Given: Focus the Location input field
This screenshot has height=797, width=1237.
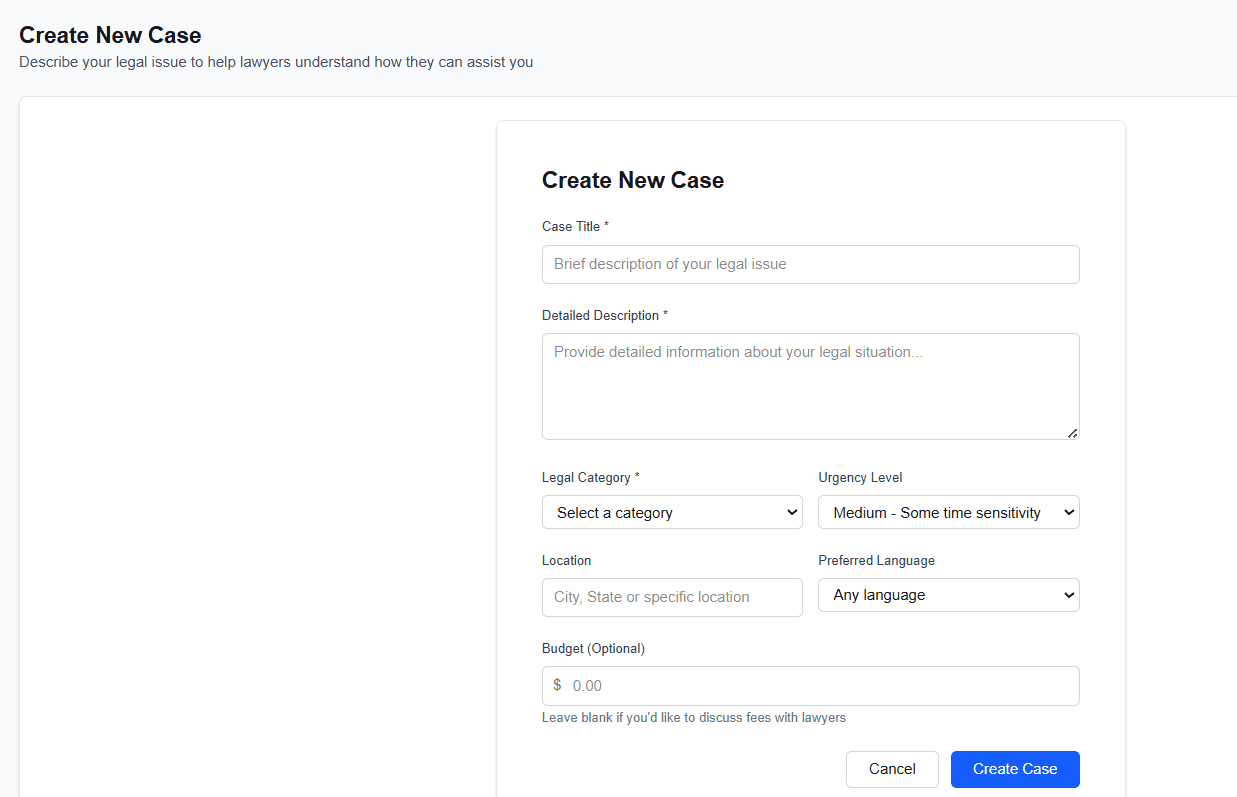Looking at the screenshot, I should 672,597.
